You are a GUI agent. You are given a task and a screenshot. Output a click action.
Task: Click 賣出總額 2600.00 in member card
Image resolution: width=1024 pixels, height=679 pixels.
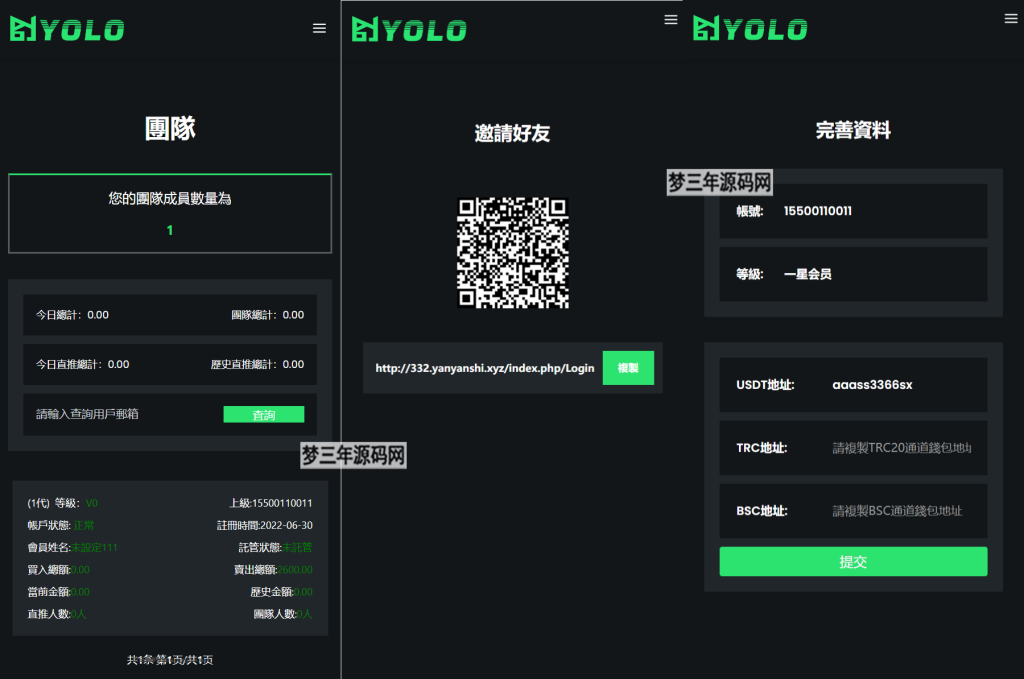[x=273, y=570]
